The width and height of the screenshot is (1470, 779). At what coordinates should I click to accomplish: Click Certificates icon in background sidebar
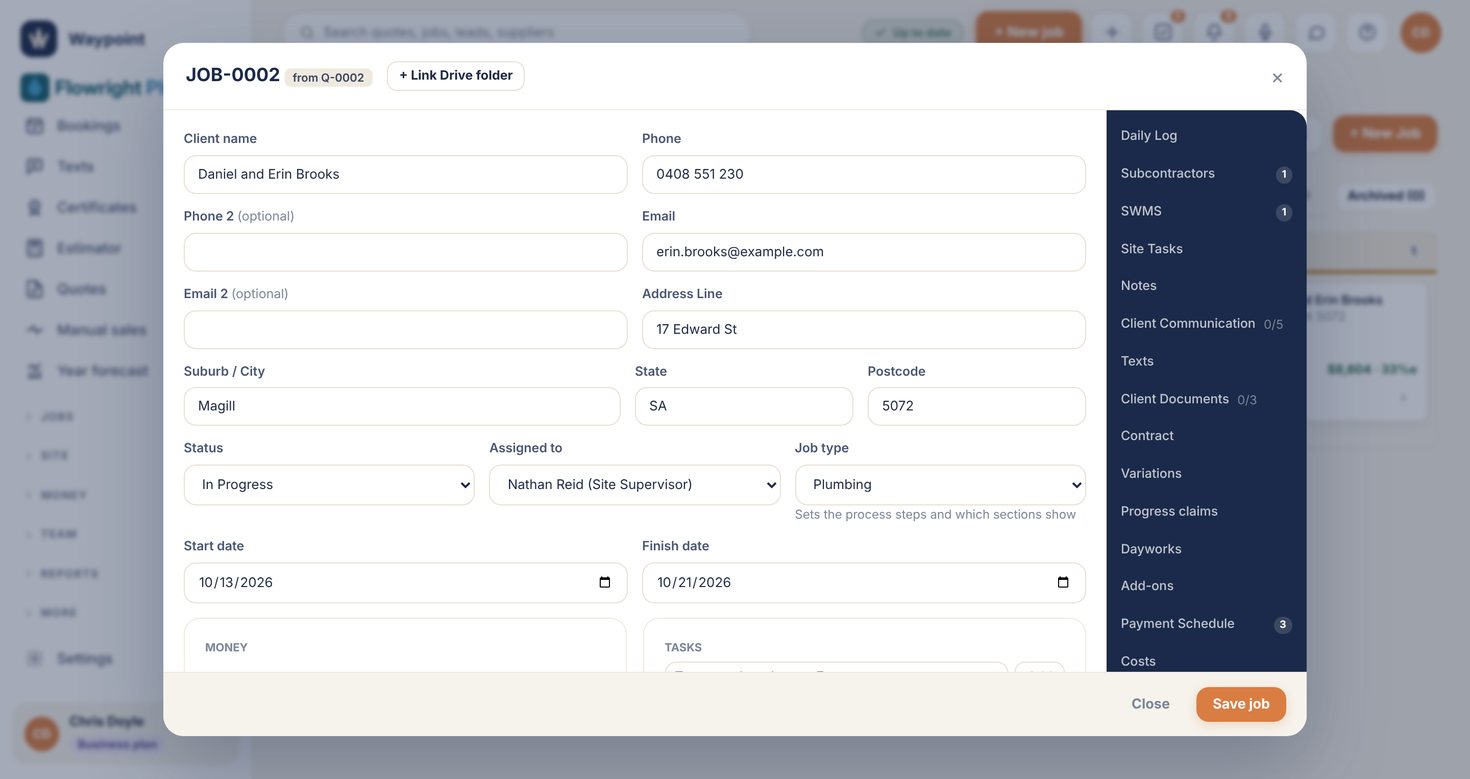tap(35, 207)
